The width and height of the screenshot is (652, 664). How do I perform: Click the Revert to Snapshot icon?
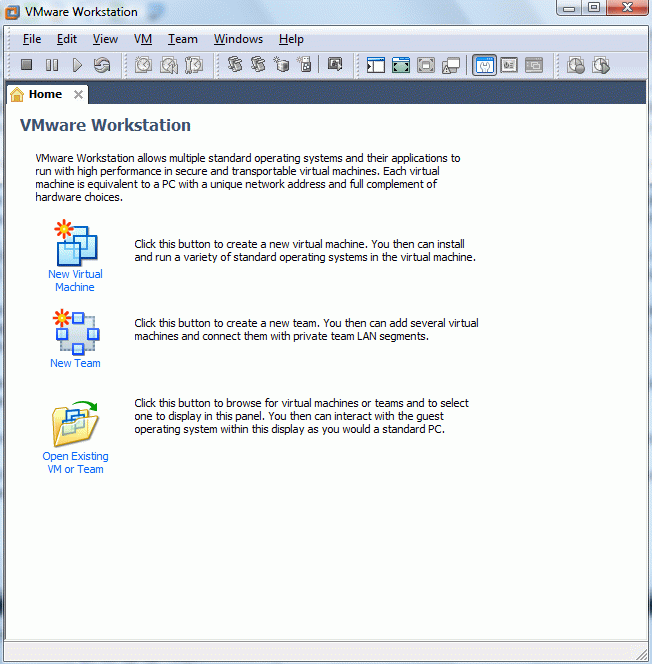click(x=169, y=65)
